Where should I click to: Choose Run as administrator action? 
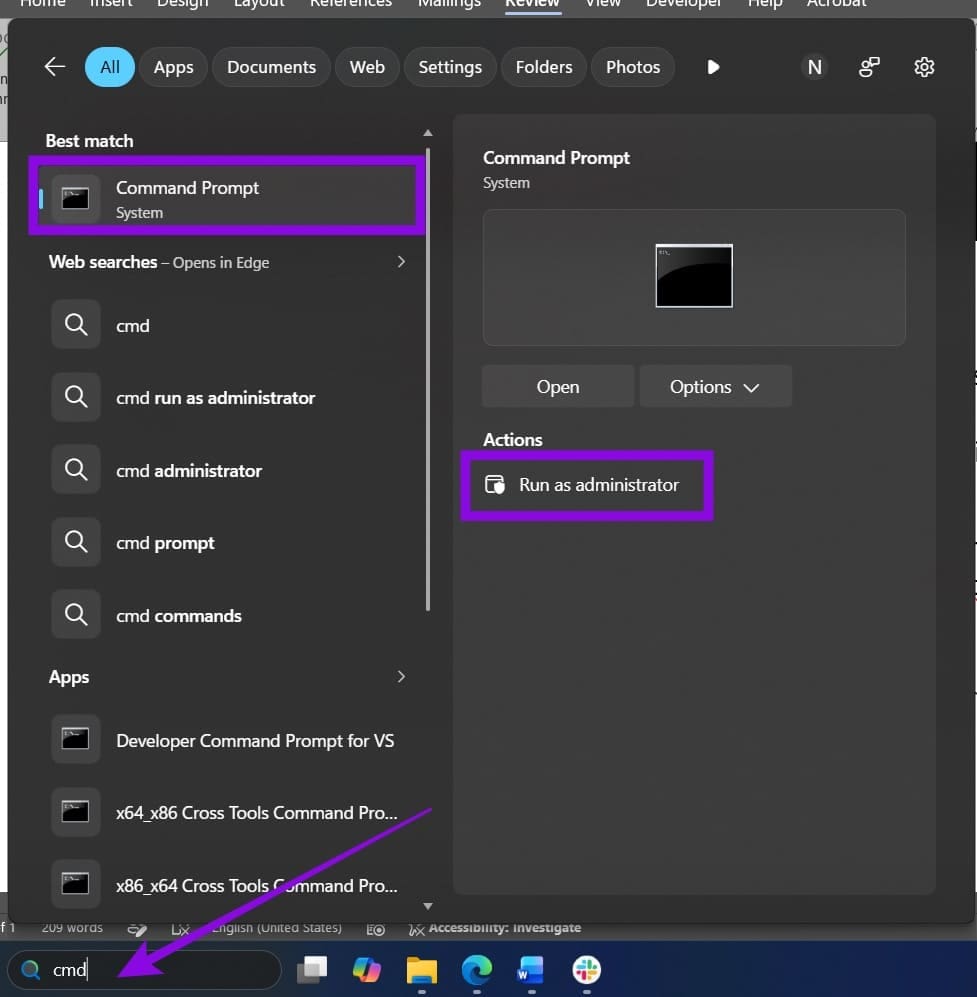(x=586, y=485)
